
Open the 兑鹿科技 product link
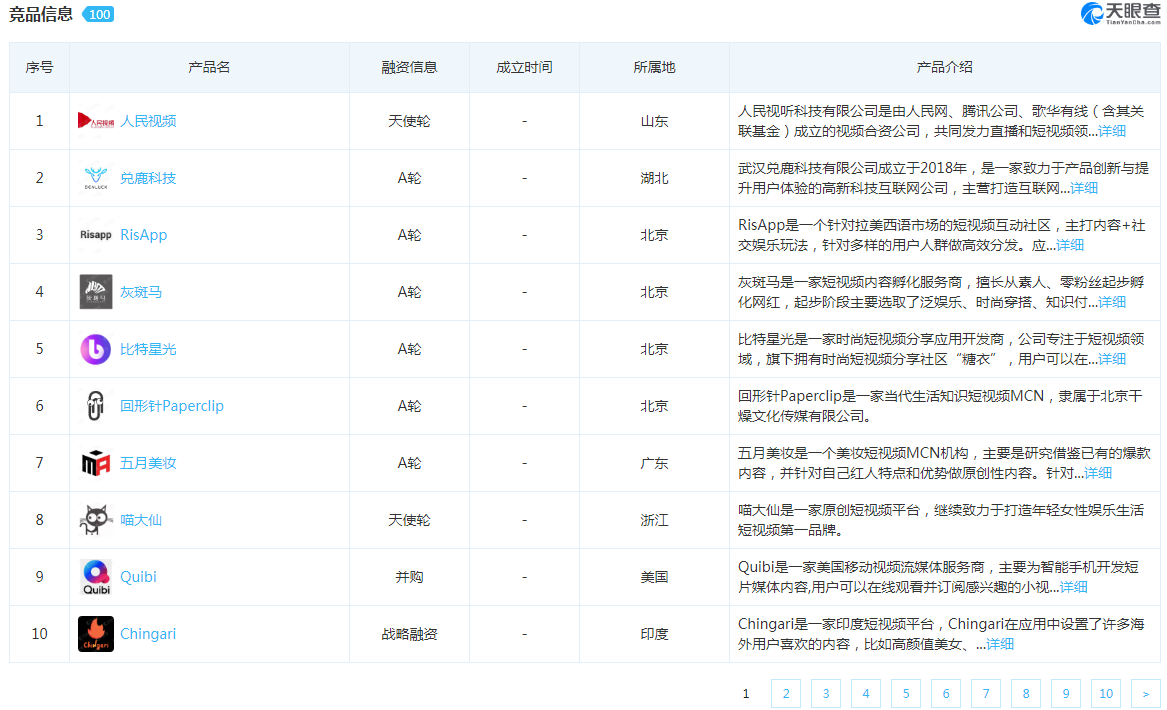click(148, 178)
